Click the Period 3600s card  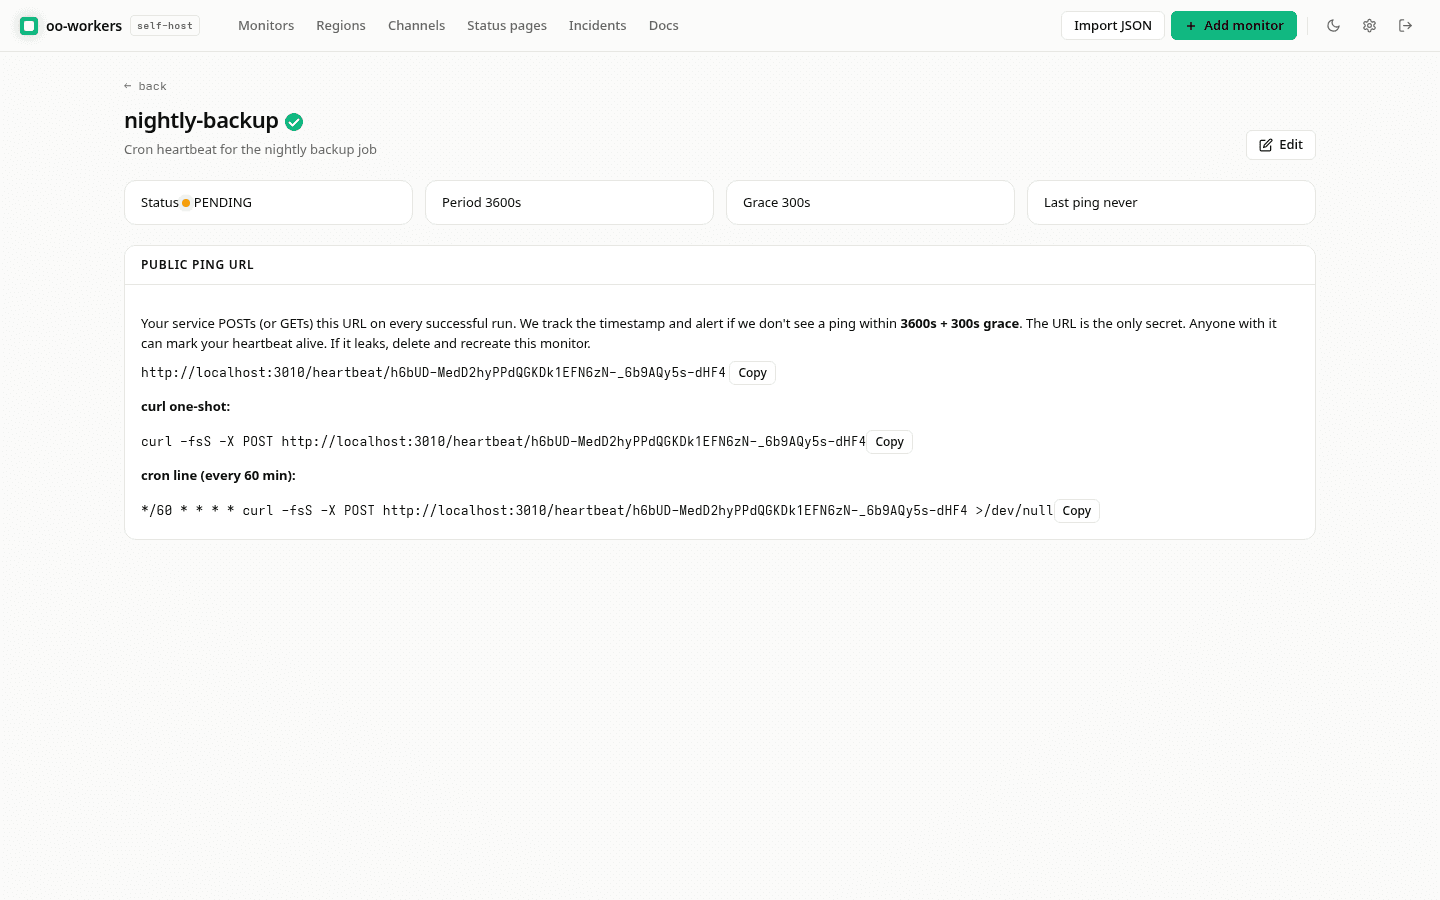pyautogui.click(x=569, y=203)
